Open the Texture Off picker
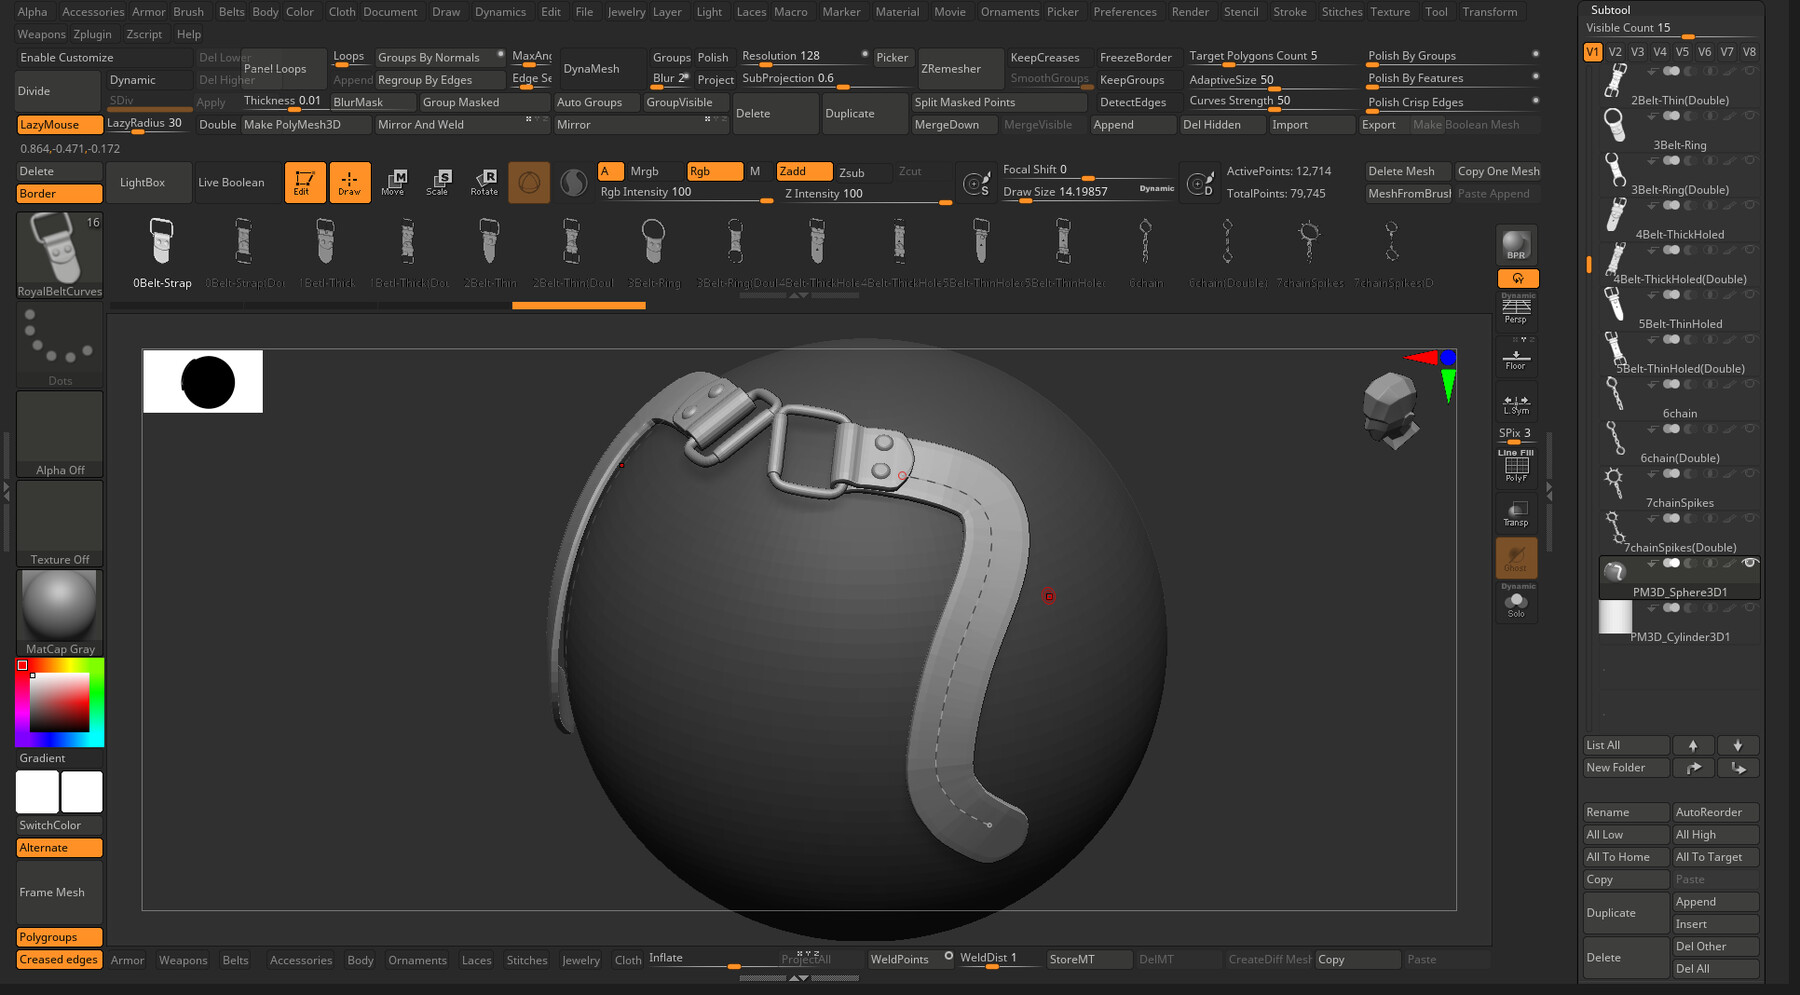This screenshot has width=1800, height=995. point(60,524)
